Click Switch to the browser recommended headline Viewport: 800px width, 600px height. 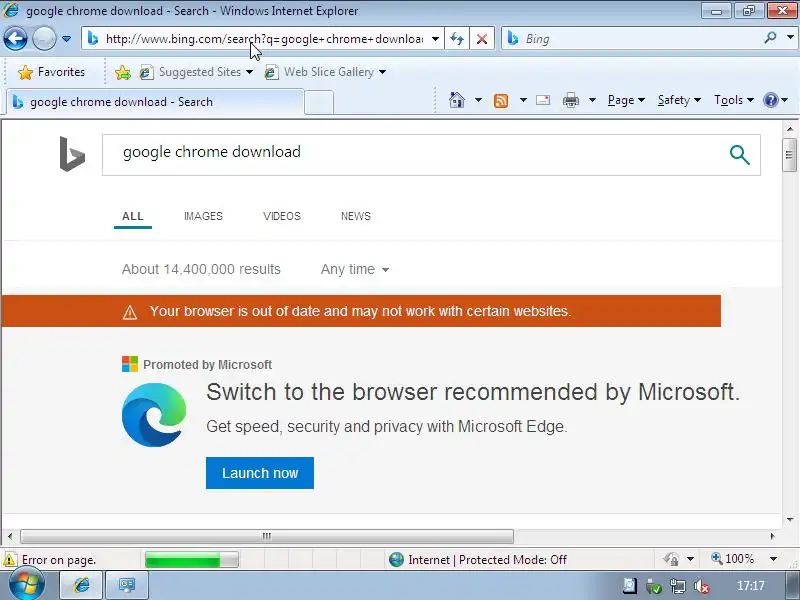click(473, 392)
